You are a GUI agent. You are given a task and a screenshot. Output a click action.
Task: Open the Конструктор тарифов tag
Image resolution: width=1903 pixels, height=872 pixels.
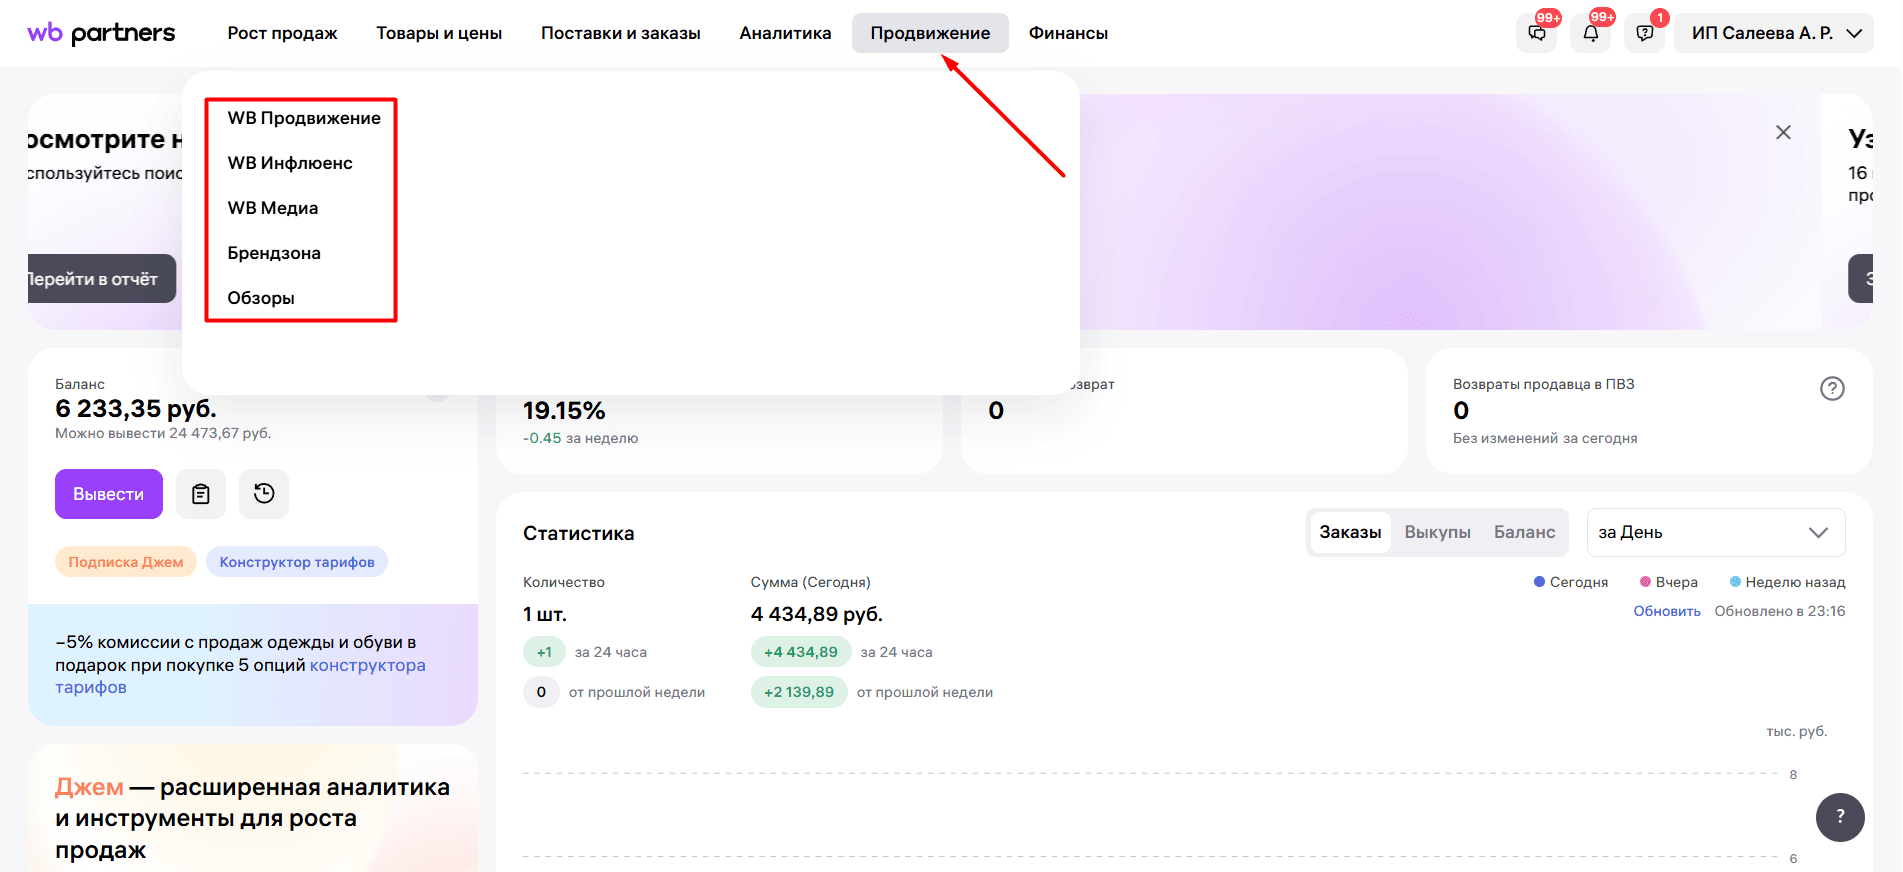(x=297, y=562)
